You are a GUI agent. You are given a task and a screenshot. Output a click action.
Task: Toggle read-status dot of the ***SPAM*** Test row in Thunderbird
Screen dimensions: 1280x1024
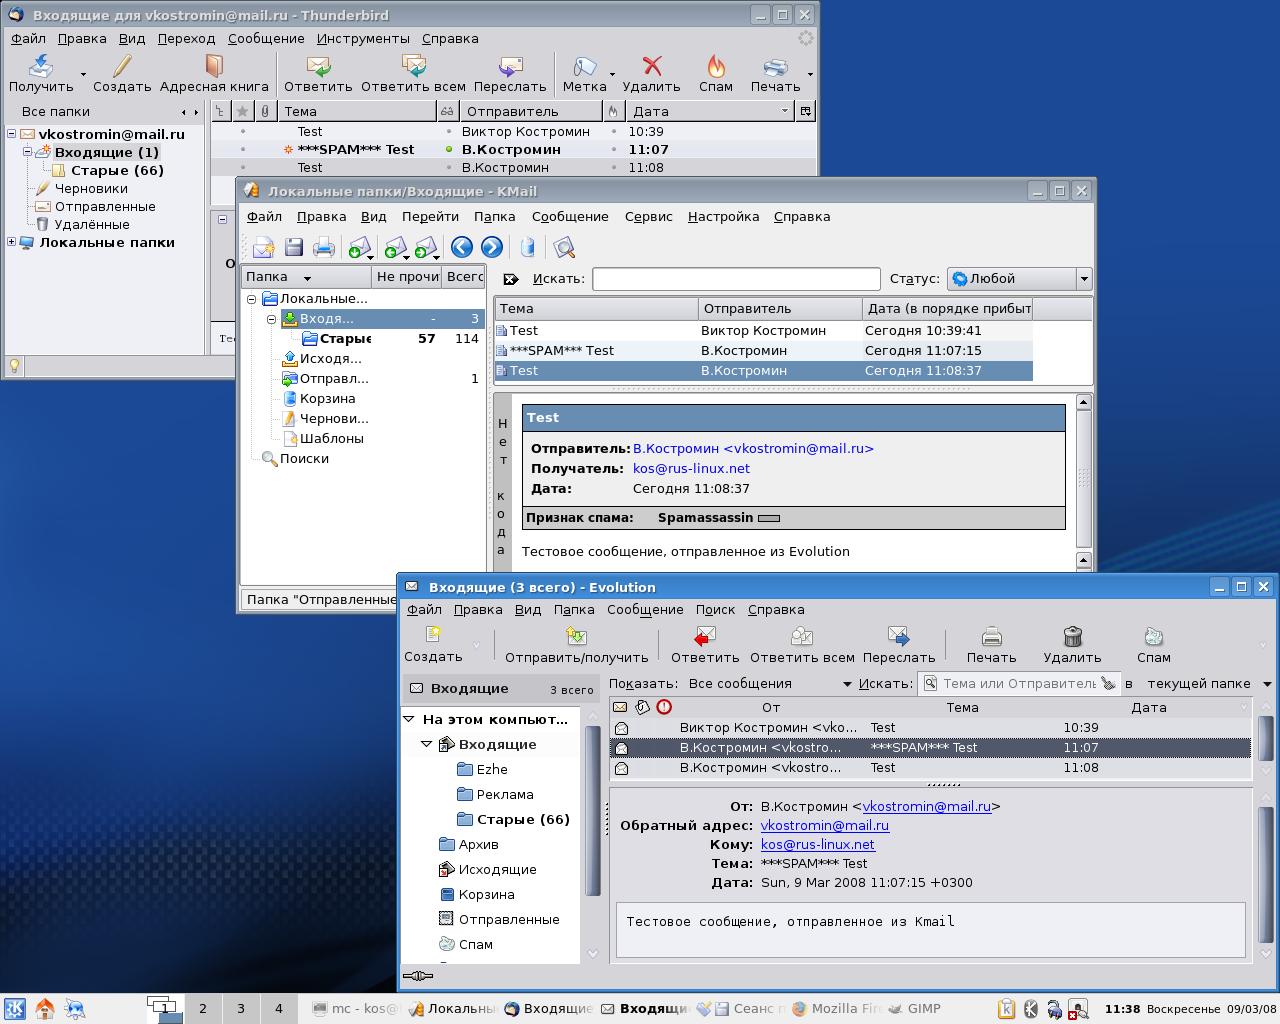tap(450, 150)
